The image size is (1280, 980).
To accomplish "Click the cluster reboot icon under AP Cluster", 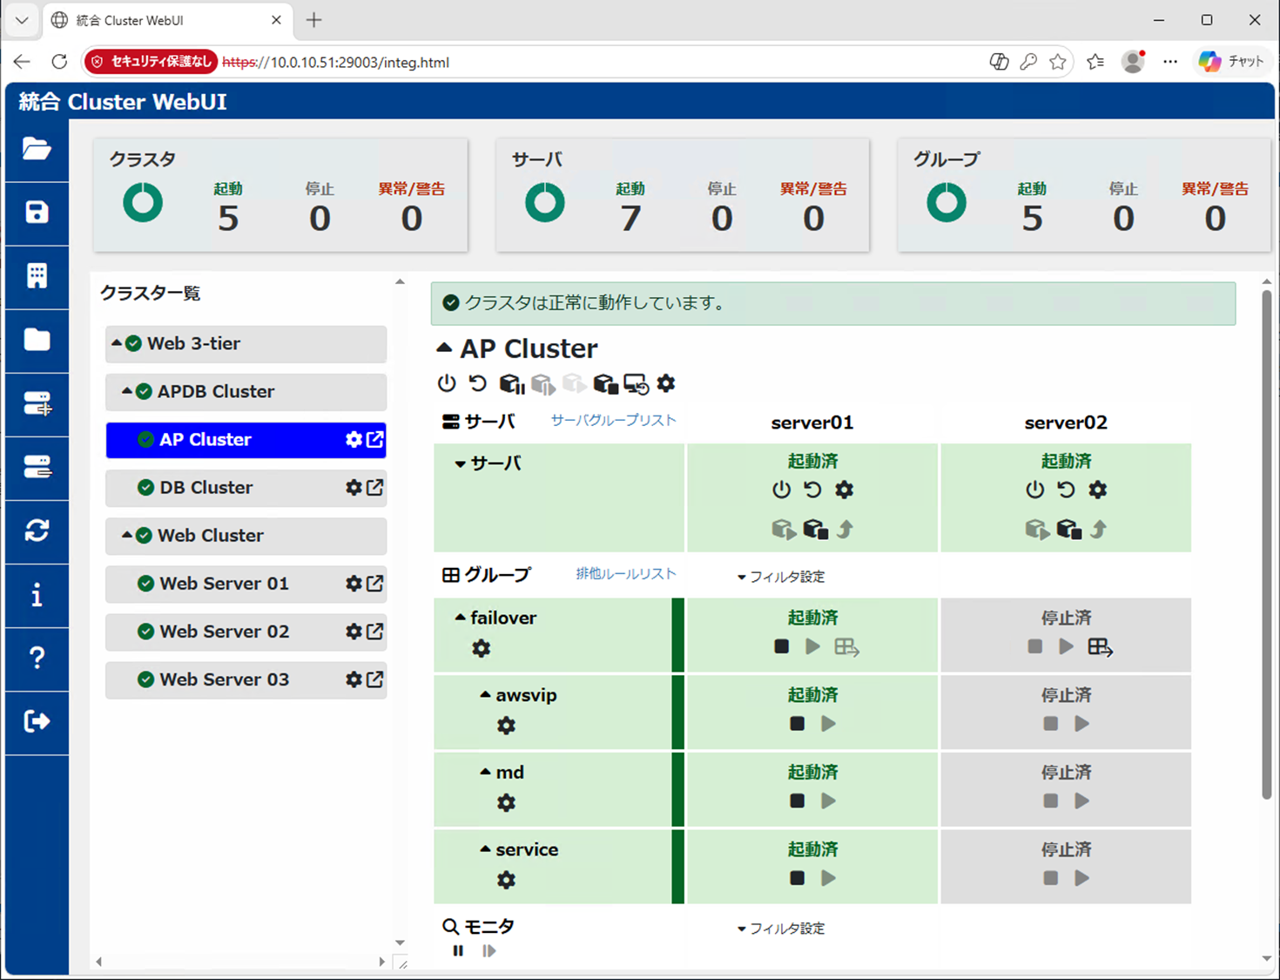I will (477, 383).
